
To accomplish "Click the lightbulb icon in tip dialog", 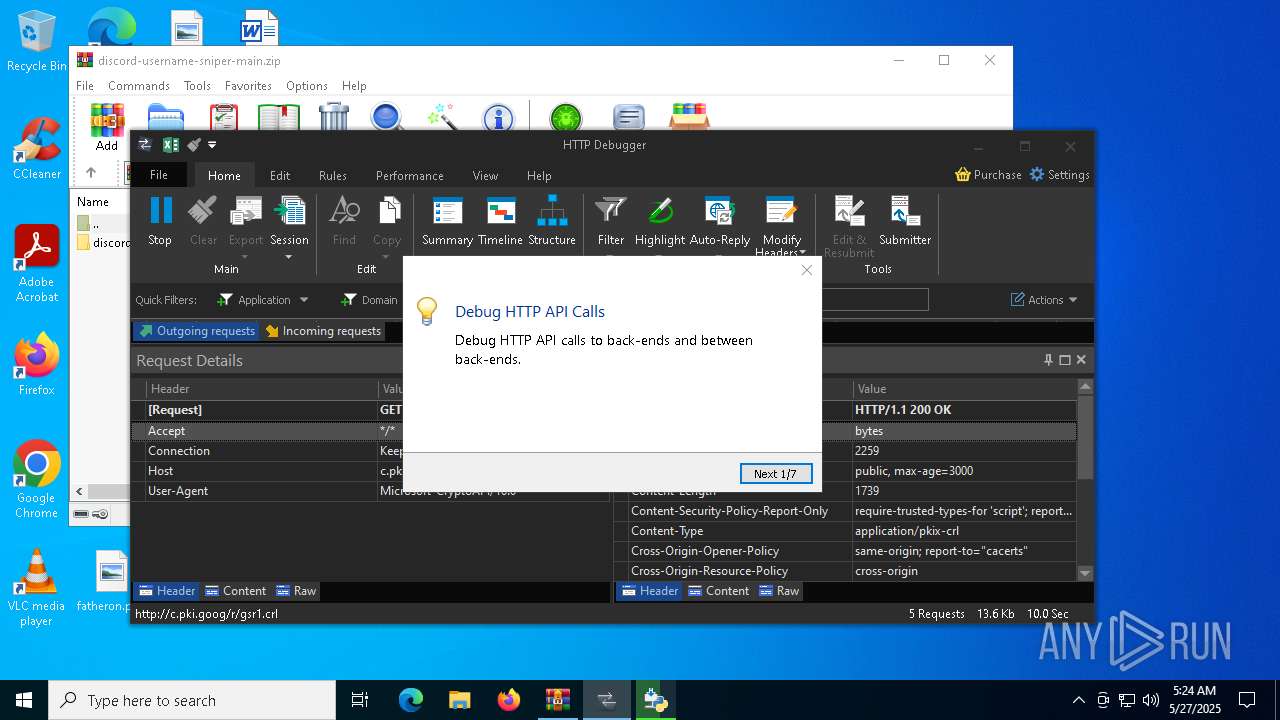I will coord(427,311).
